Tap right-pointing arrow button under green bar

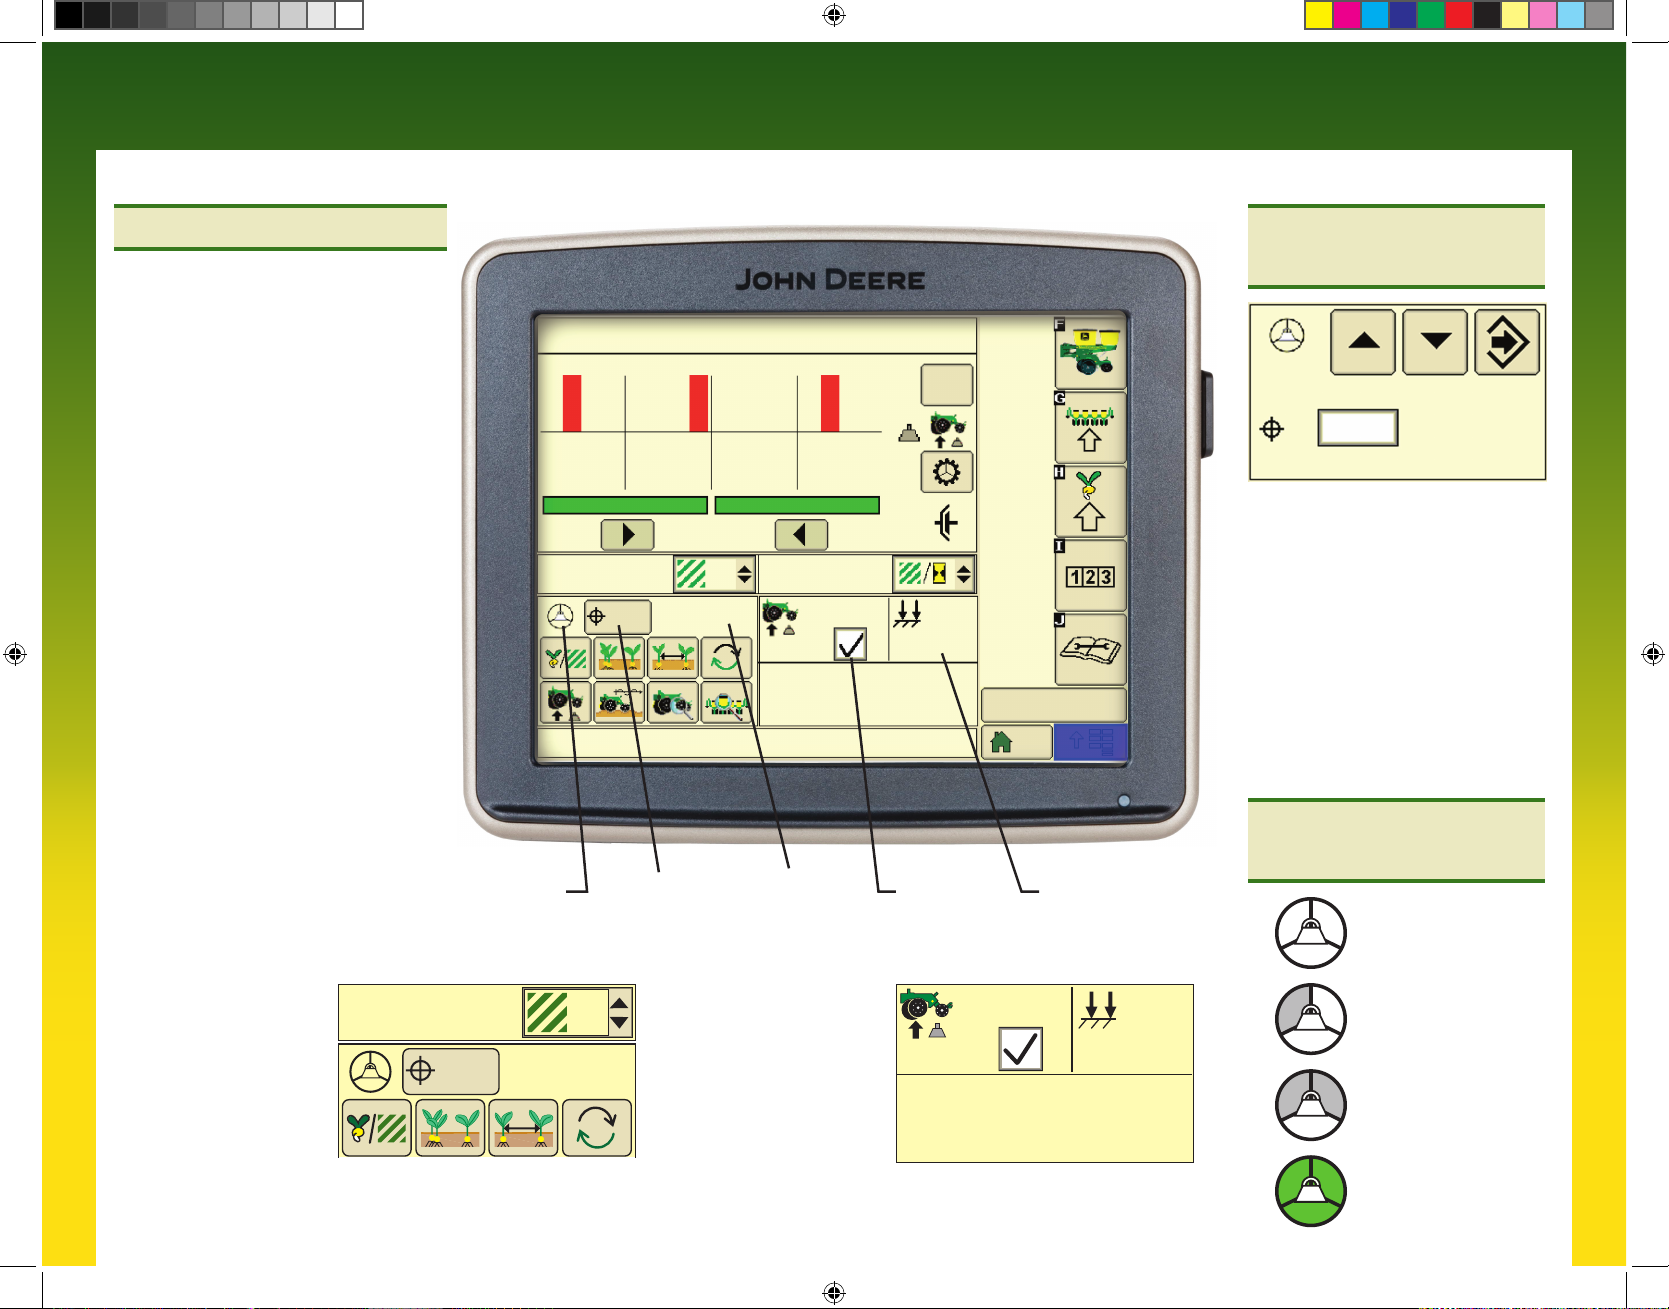[628, 535]
